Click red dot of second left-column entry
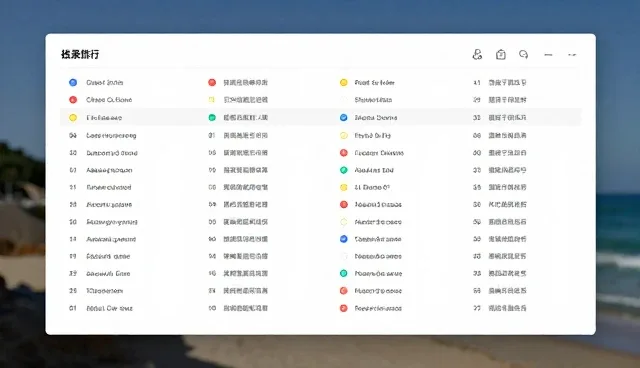640x368 pixels. tap(73, 100)
